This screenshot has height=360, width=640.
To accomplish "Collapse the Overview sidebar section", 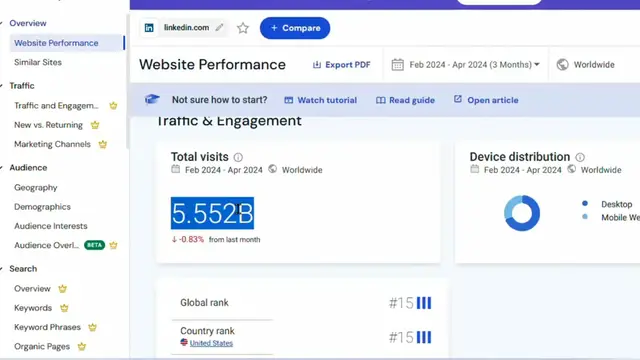I will [28, 23].
